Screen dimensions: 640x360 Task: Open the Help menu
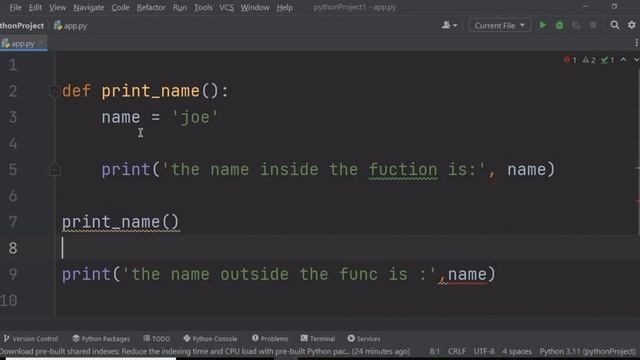(x=284, y=7)
